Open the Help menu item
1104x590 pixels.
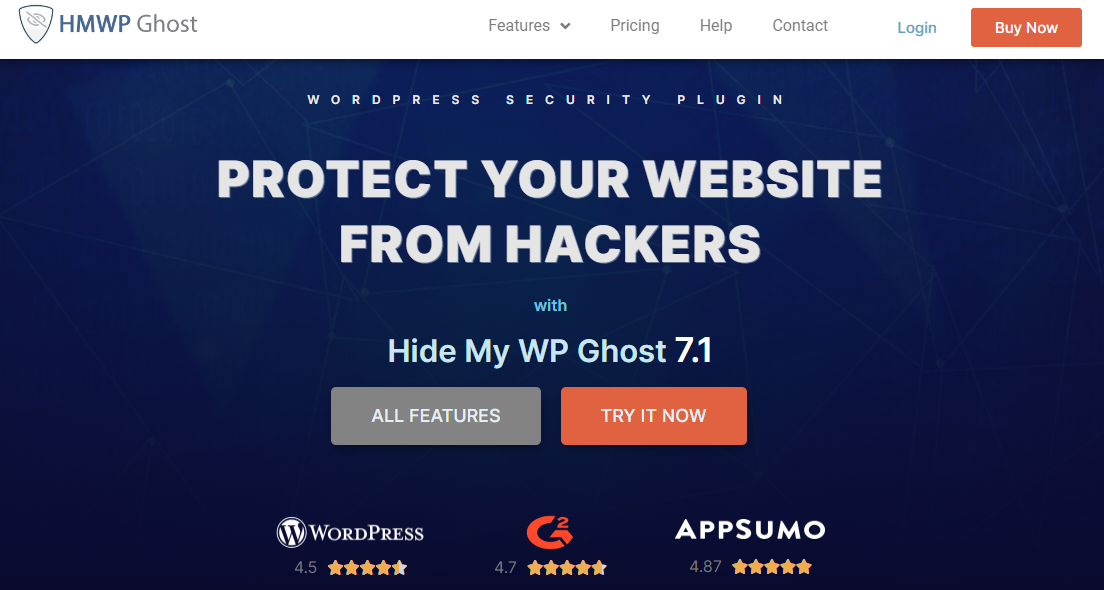click(715, 25)
